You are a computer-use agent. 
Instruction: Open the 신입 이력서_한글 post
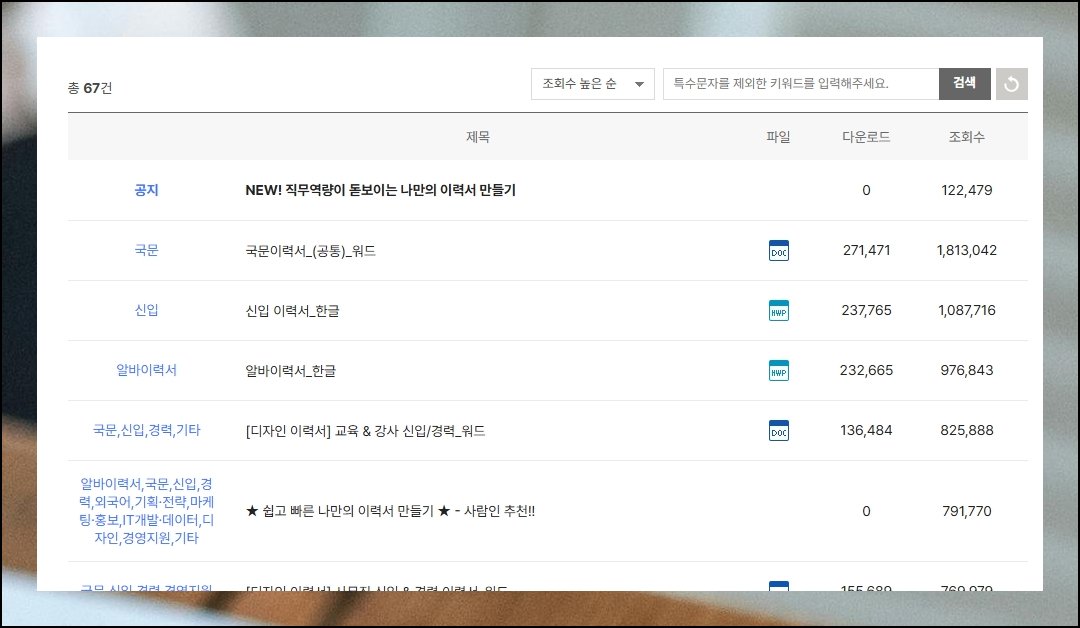point(292,311)
